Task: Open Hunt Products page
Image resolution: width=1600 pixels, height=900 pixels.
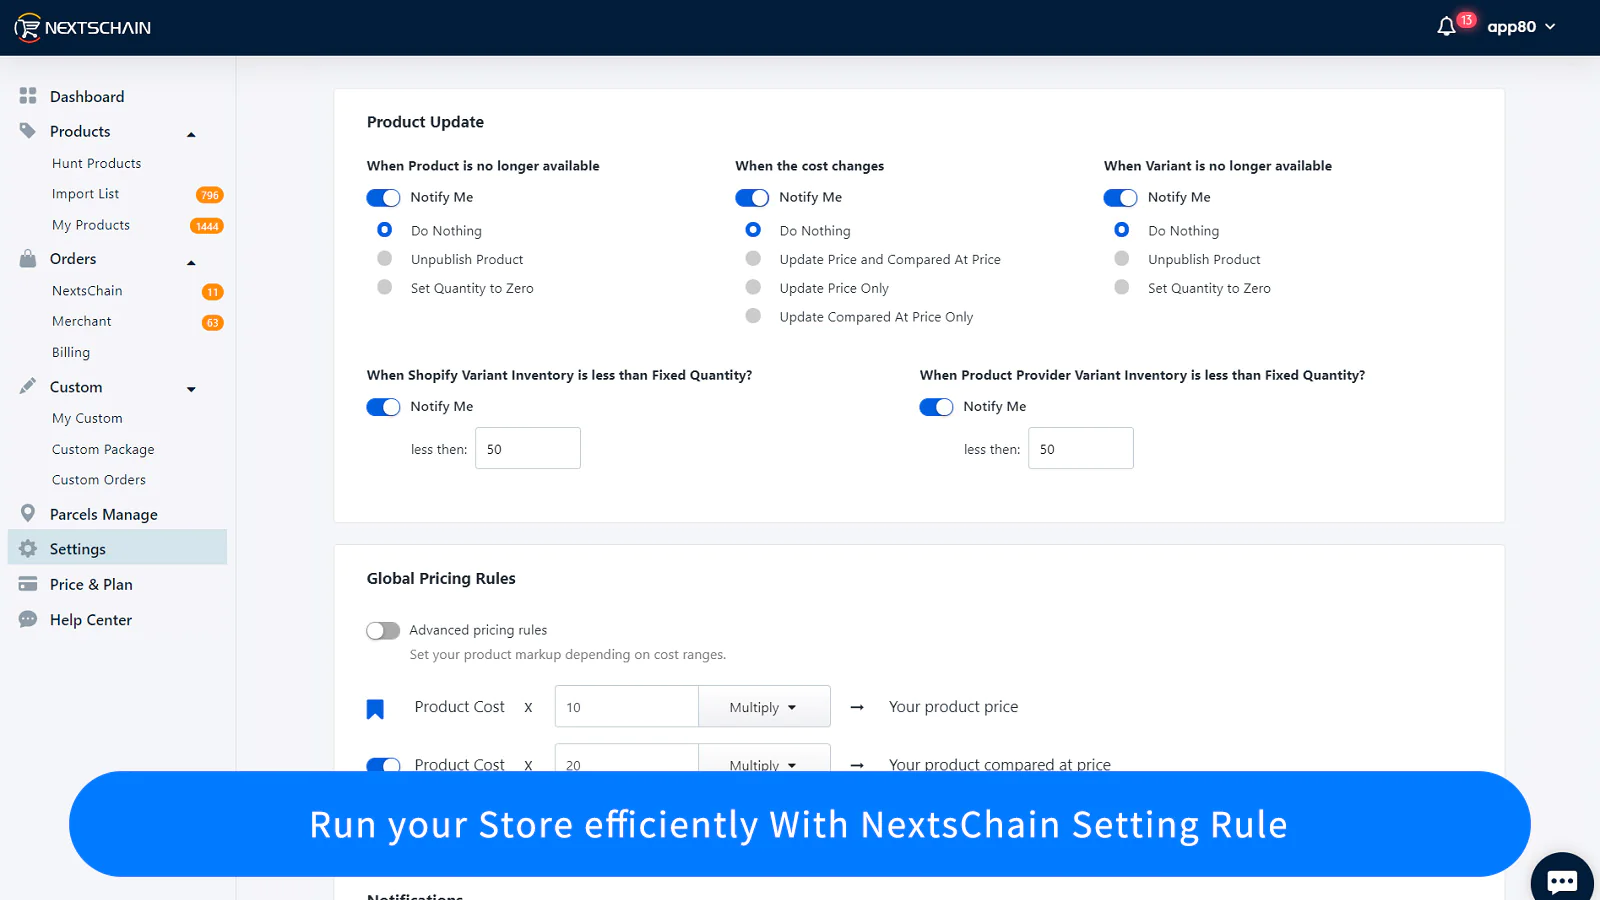Action: click(x=96, y=163)
